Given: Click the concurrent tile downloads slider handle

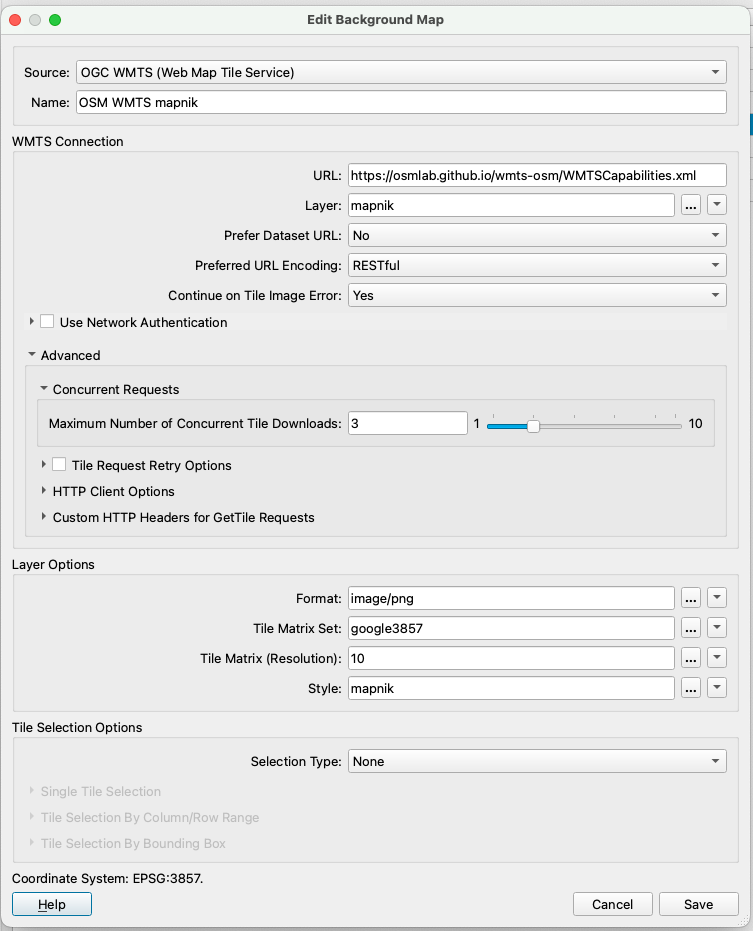Looking at the screenshot, I should point(533,426).
